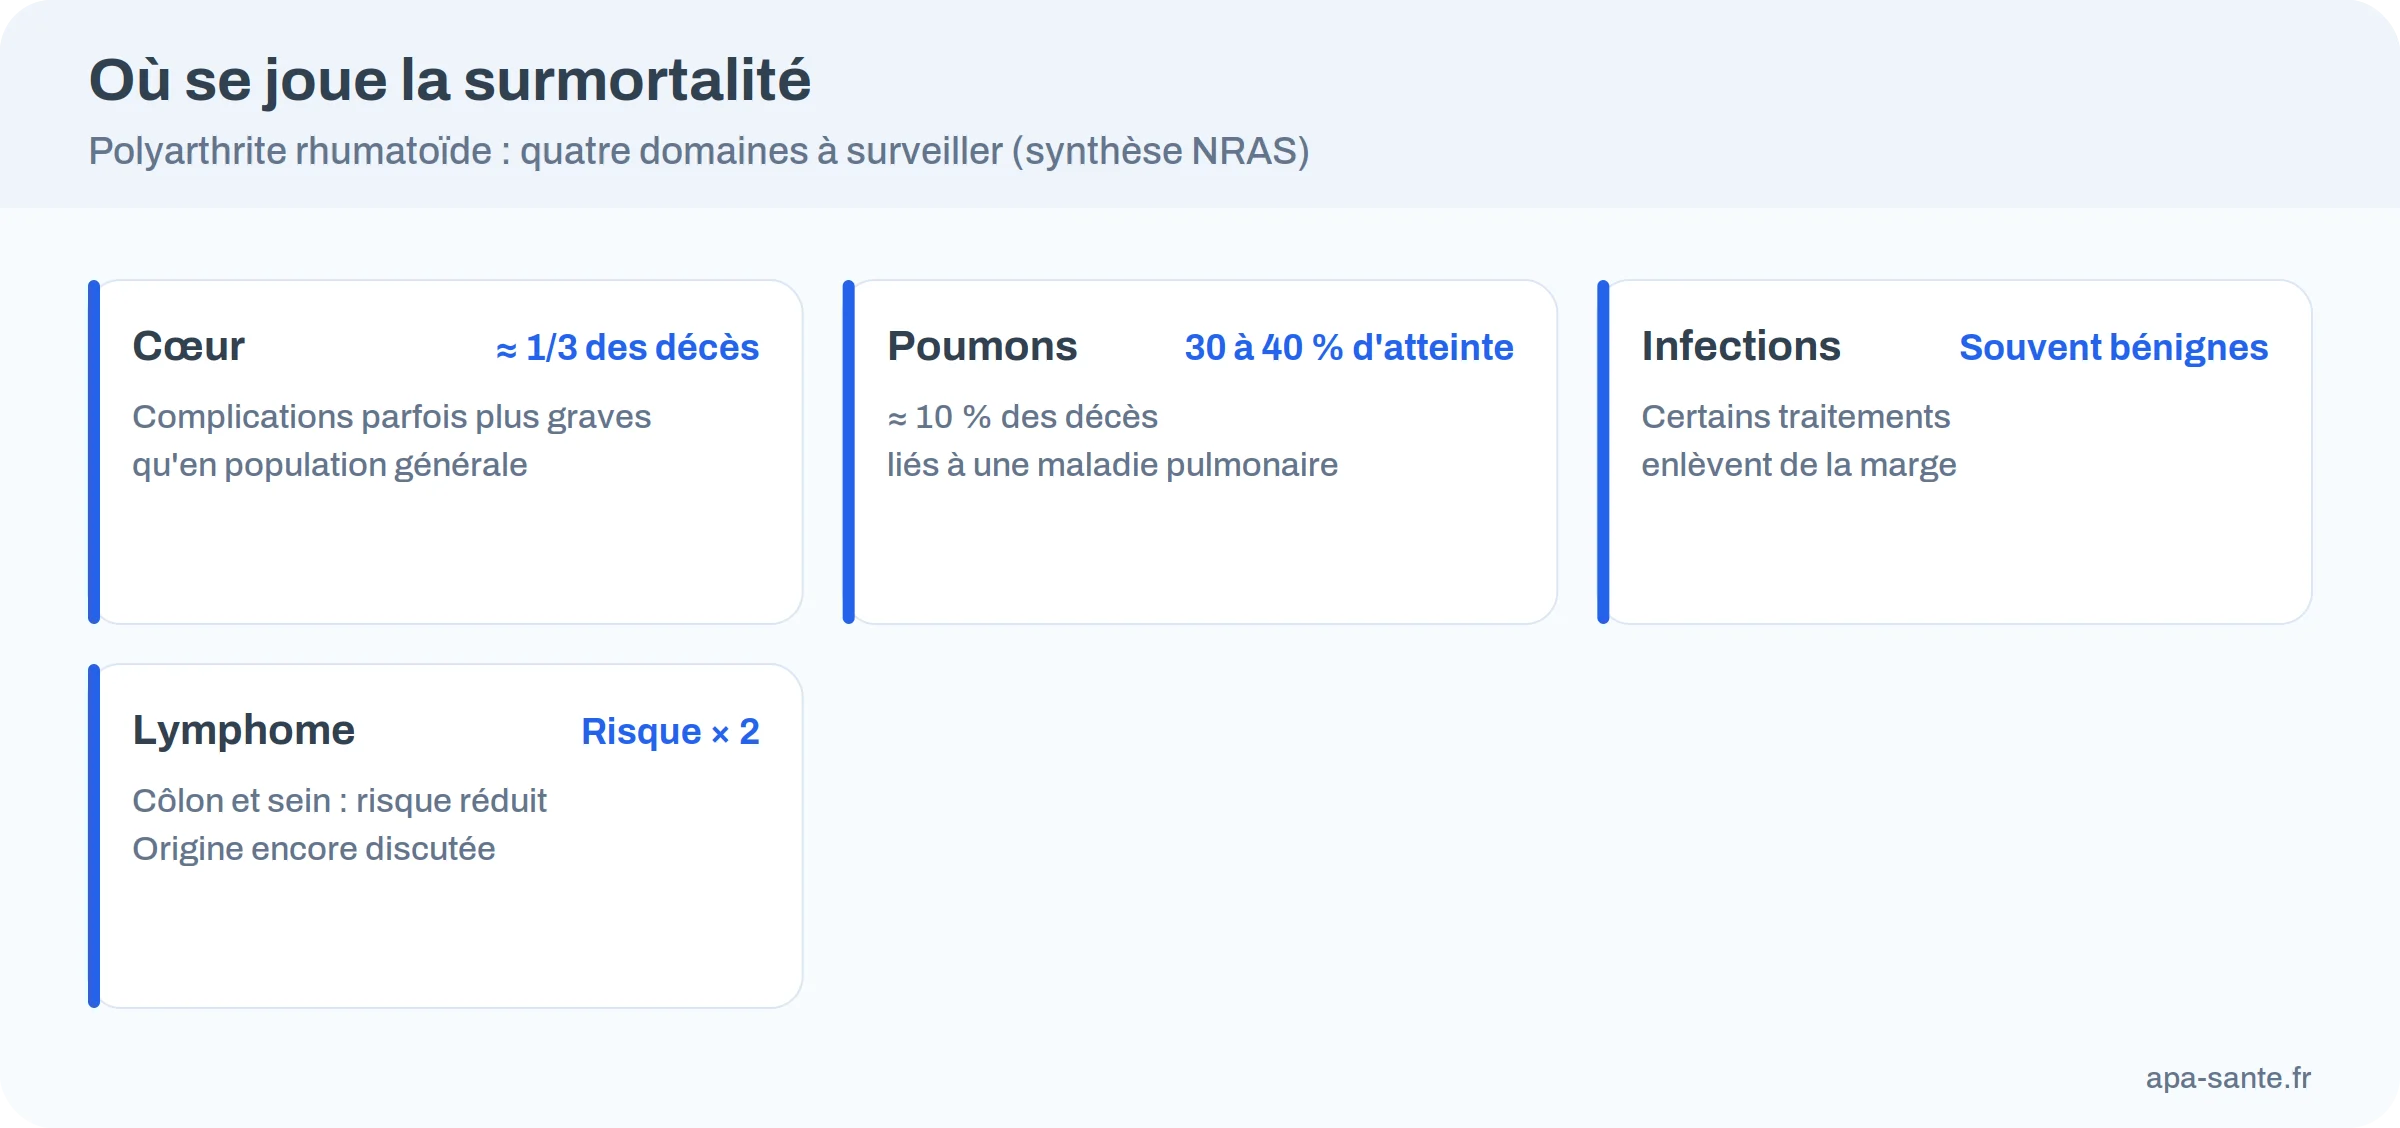Open the apa-sante.fr source link
The width and height of the screenshot is (2400, 1128).
point(2228,1077)
